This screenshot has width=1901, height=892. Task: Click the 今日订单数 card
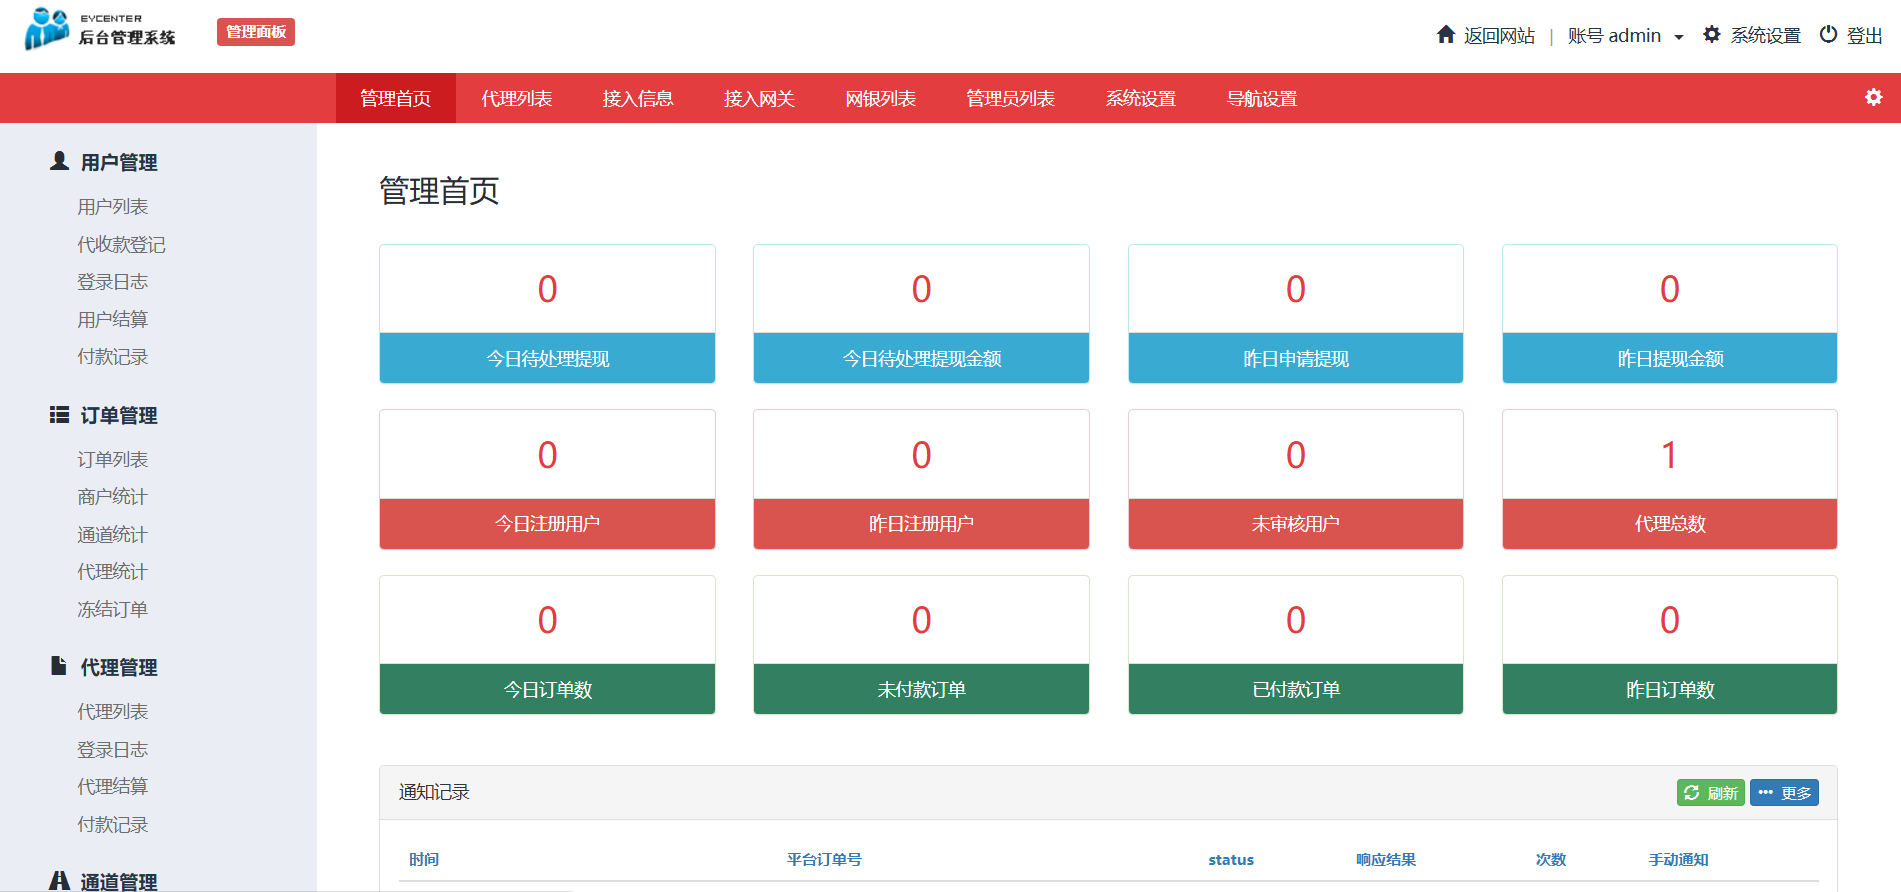547,645
